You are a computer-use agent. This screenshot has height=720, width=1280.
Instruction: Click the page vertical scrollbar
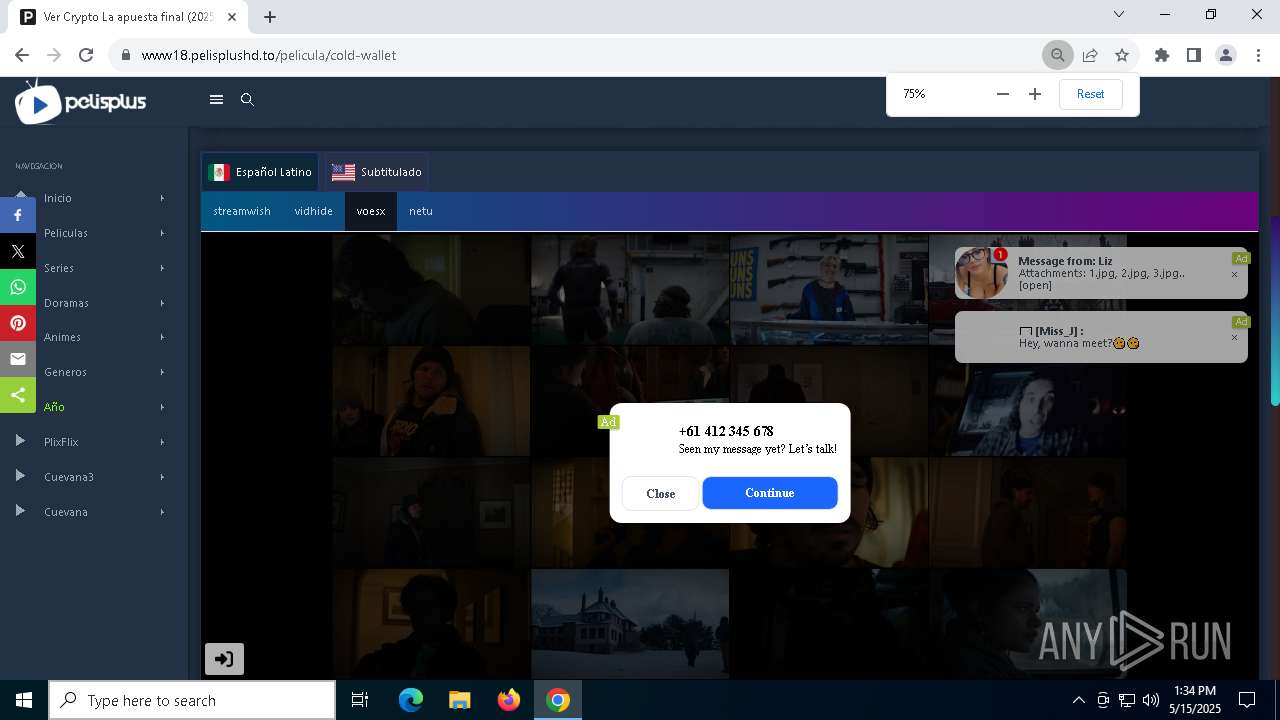click(x=1274, y=310)
